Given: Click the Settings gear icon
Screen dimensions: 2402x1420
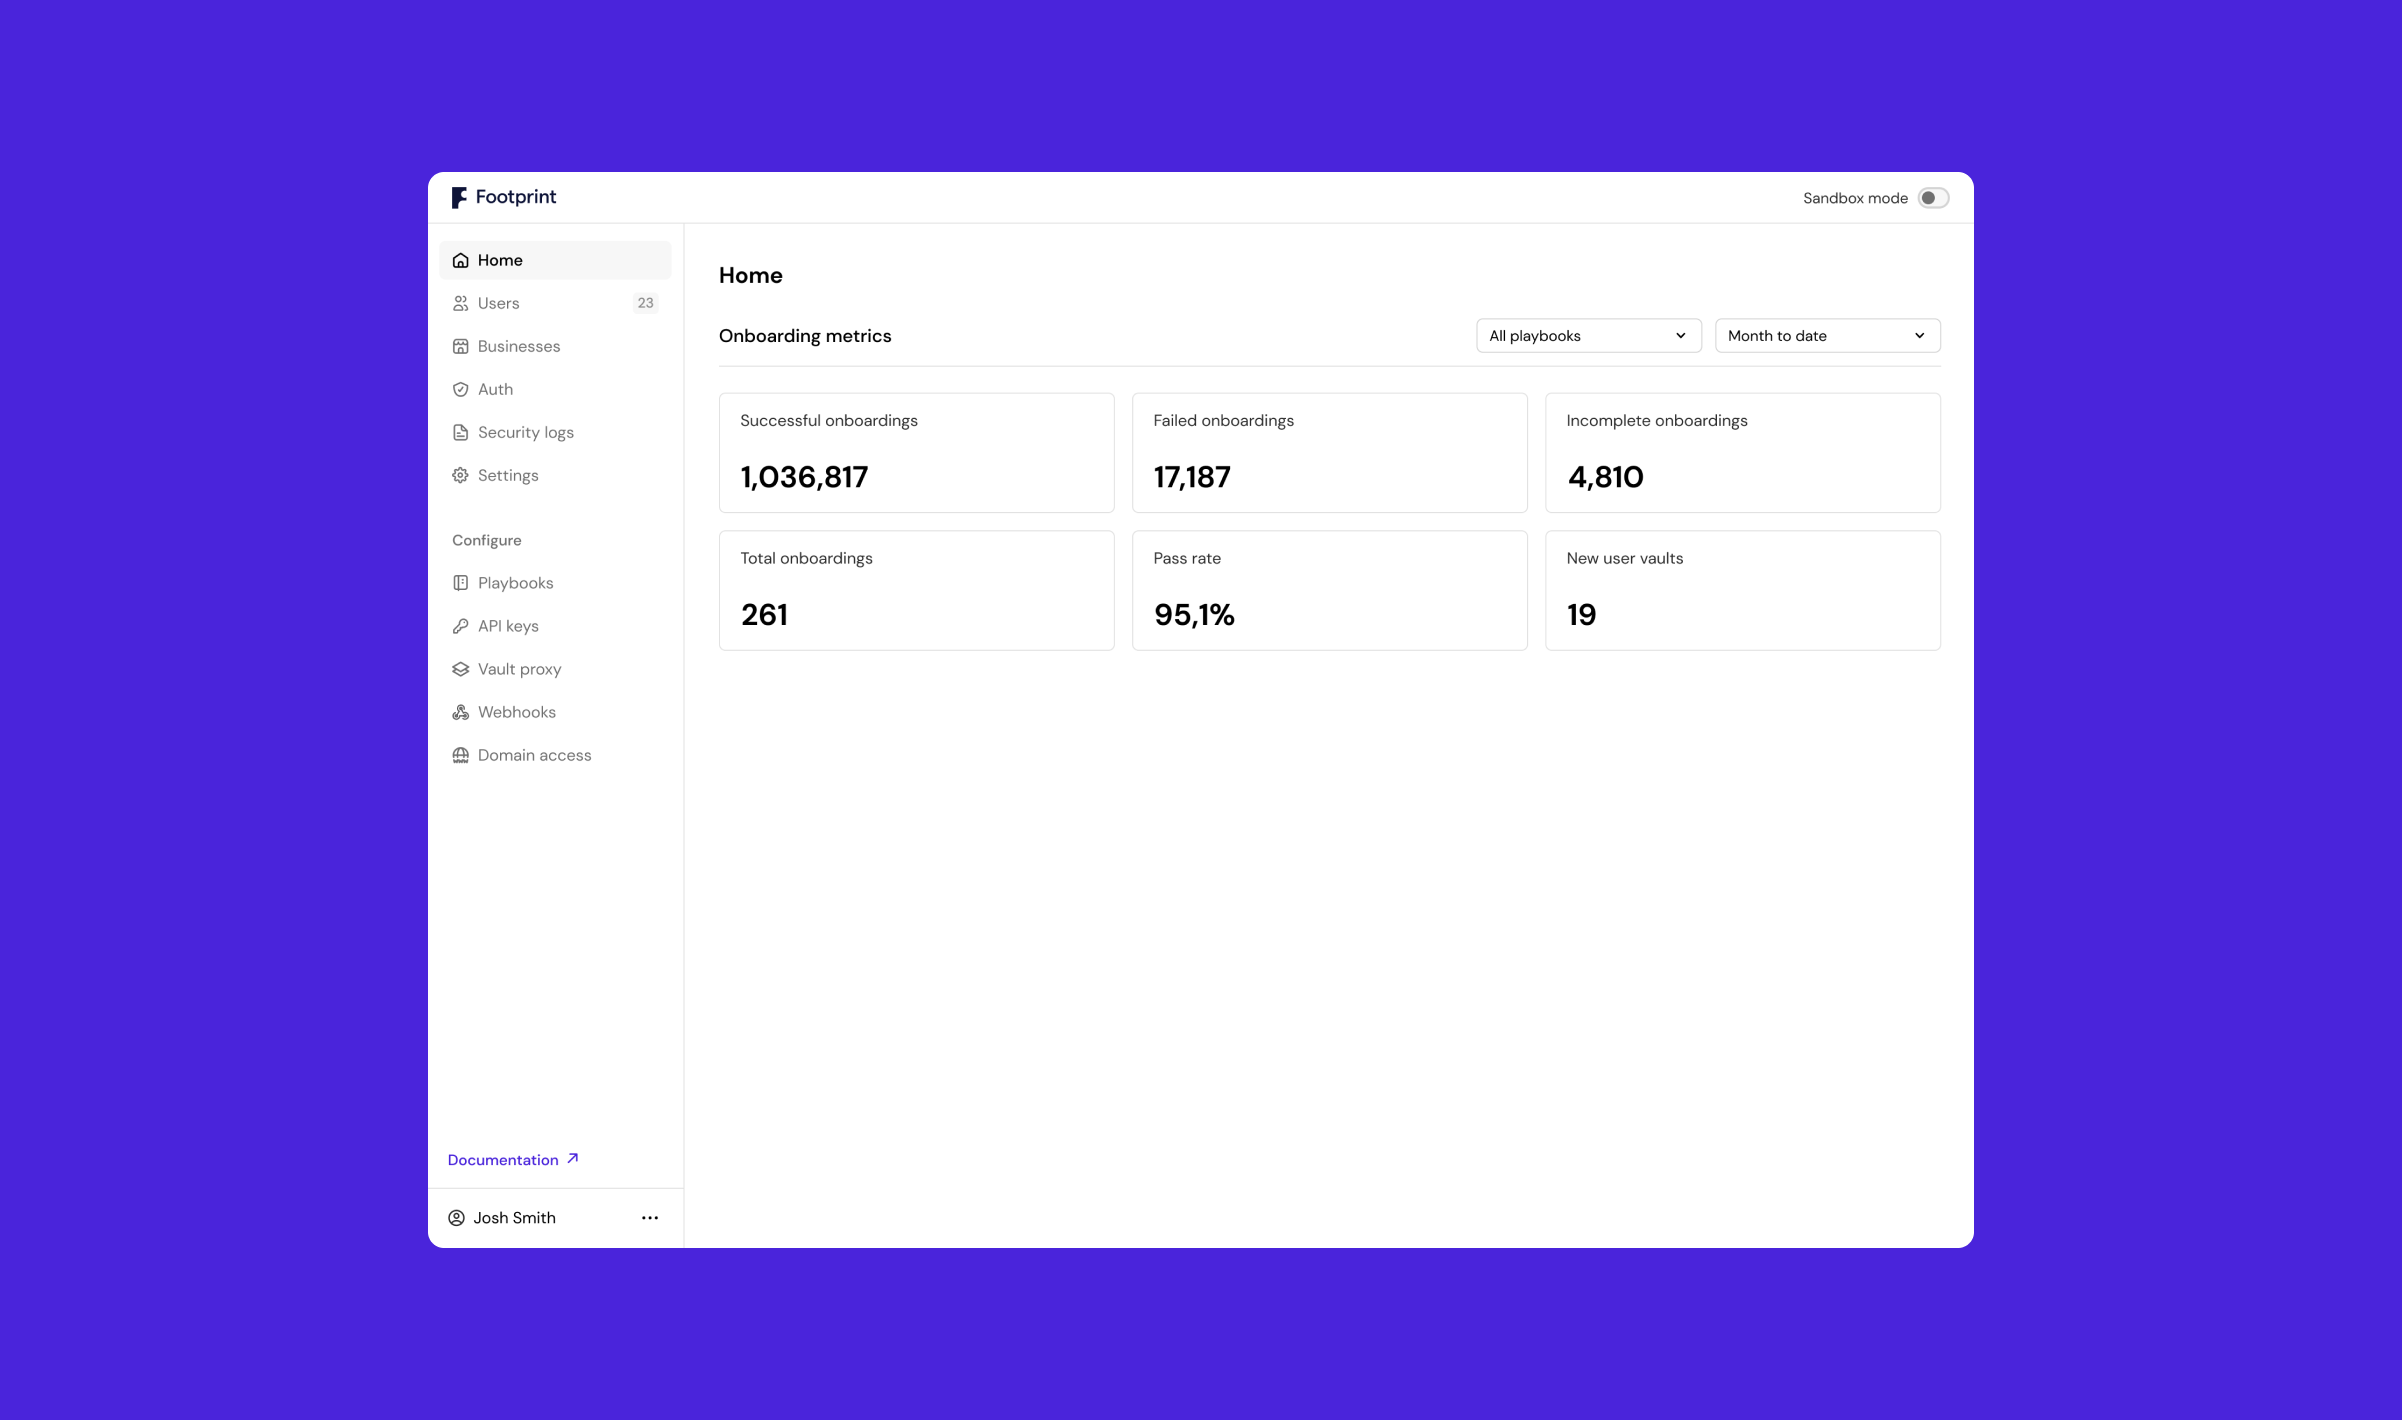Looking at the screenshot, I should [460, 475].
